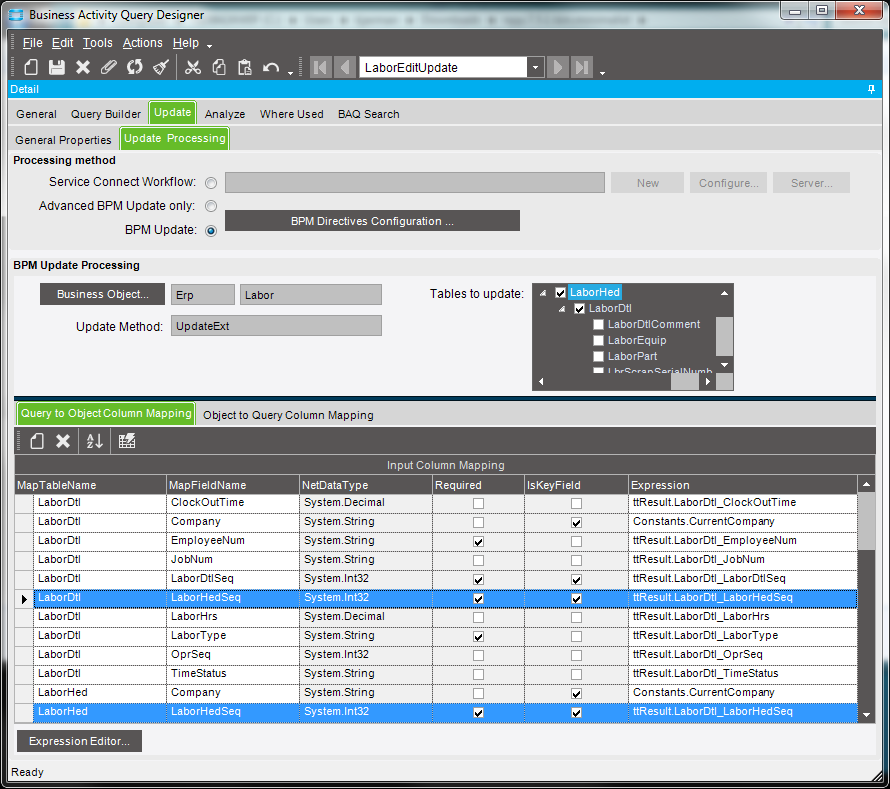
Task: Add new mapping row icon in grid toolbar
Action: click(x=37, y=441)
